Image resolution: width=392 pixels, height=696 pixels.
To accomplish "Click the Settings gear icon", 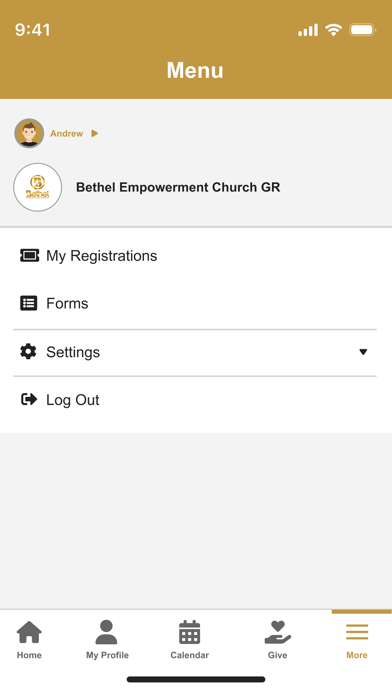I will 28,352.
